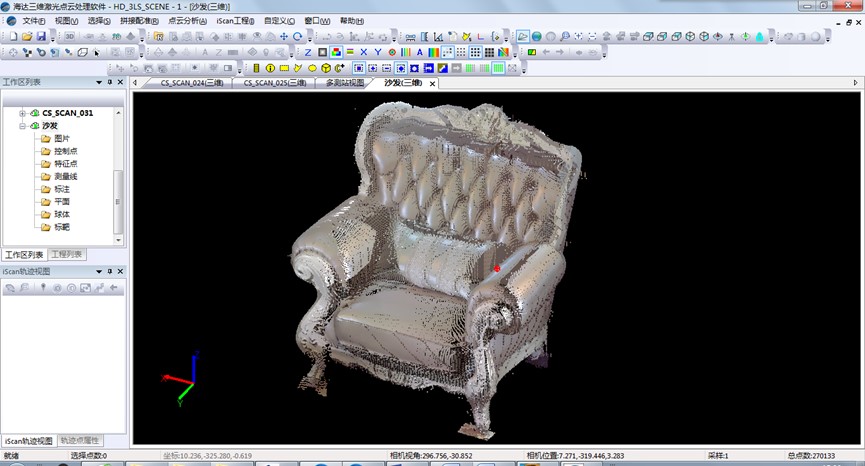Toggle the color by X axis option
865x466 pixels.
[x=364, y=52]
